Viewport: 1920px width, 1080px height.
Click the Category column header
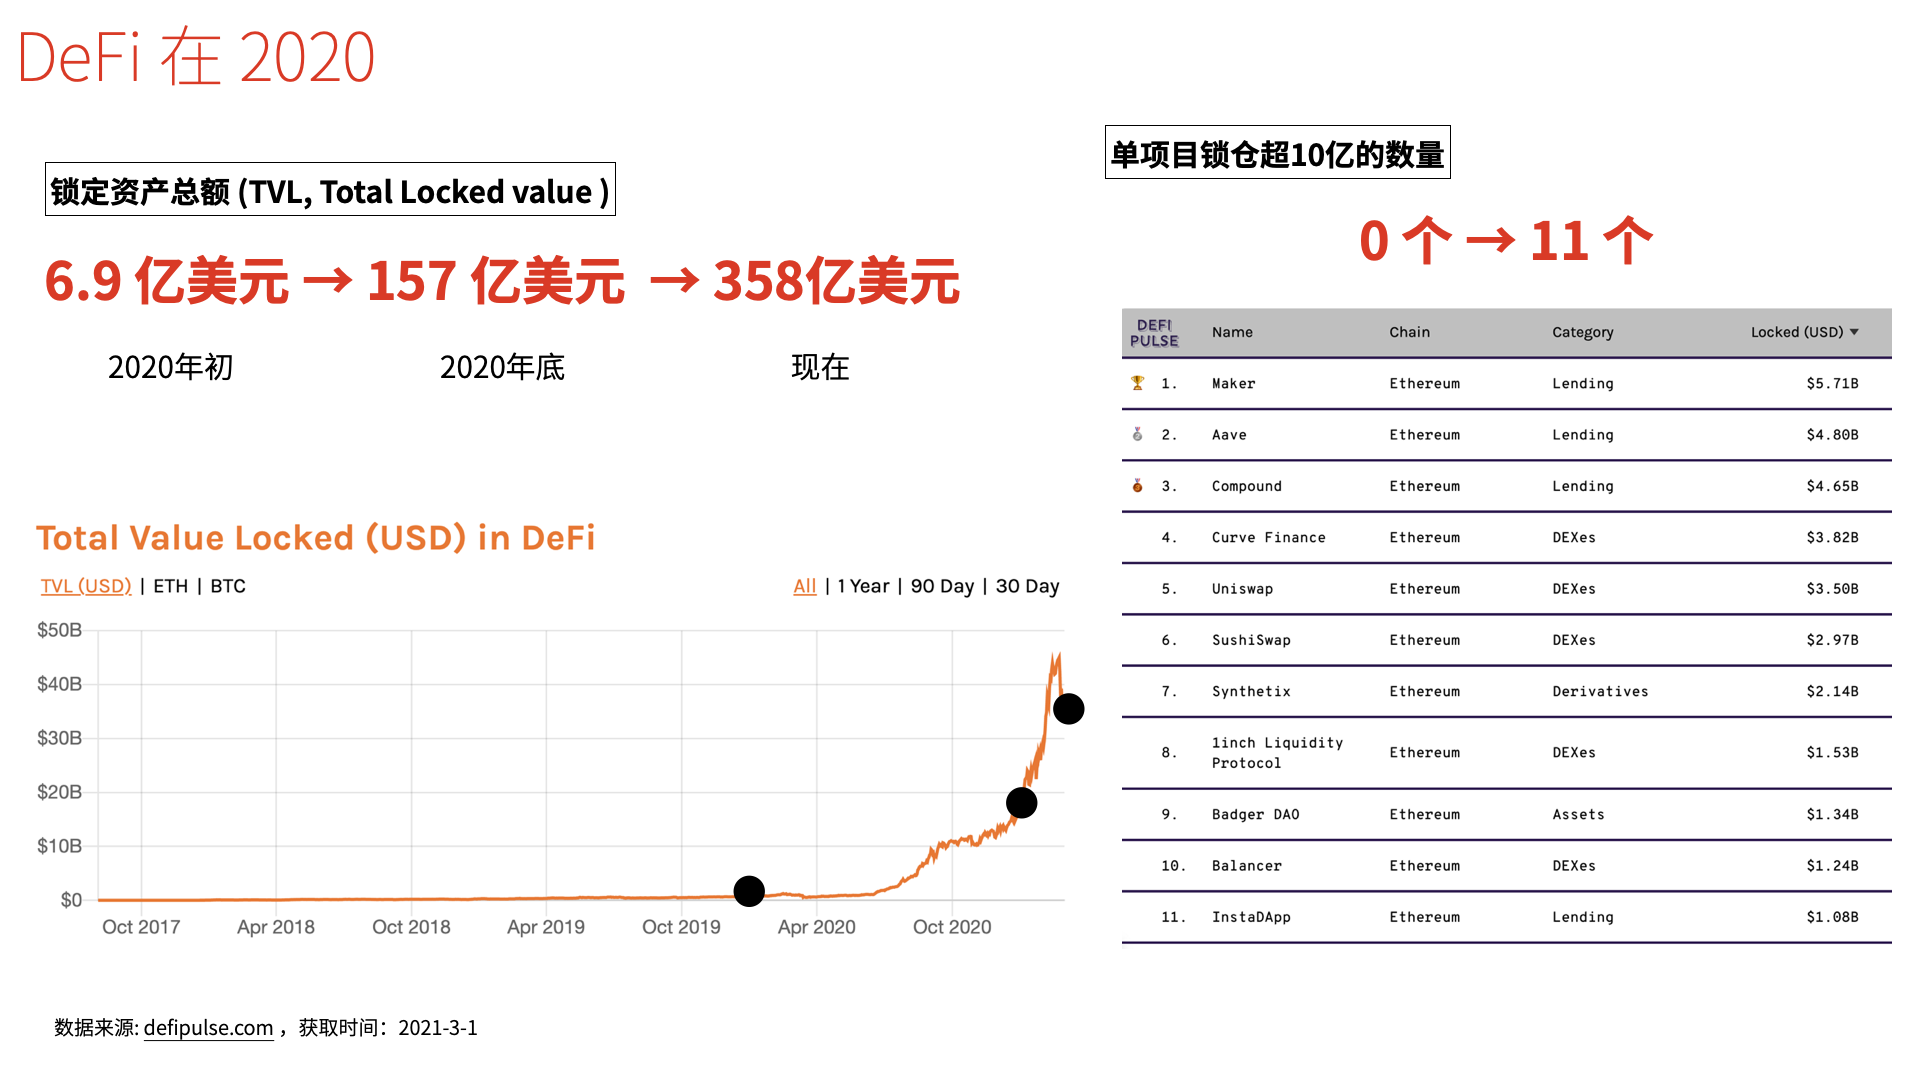1582,332
